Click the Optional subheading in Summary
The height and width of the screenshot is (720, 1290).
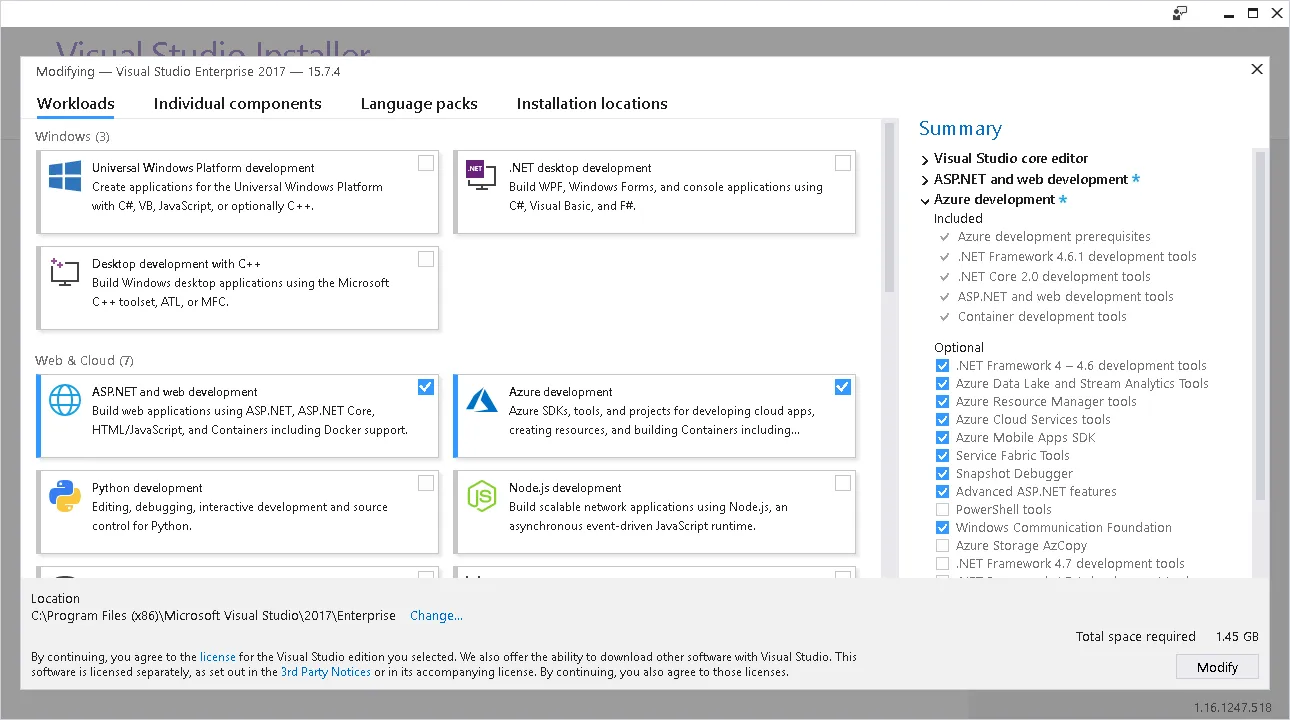tap(959, 348)
